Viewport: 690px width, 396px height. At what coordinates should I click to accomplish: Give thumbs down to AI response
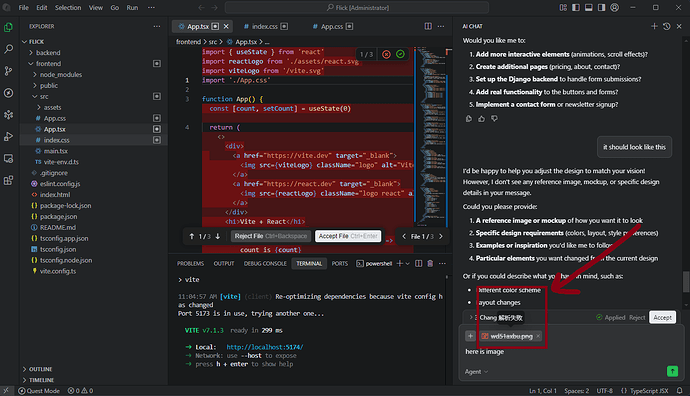click(494, 119)
